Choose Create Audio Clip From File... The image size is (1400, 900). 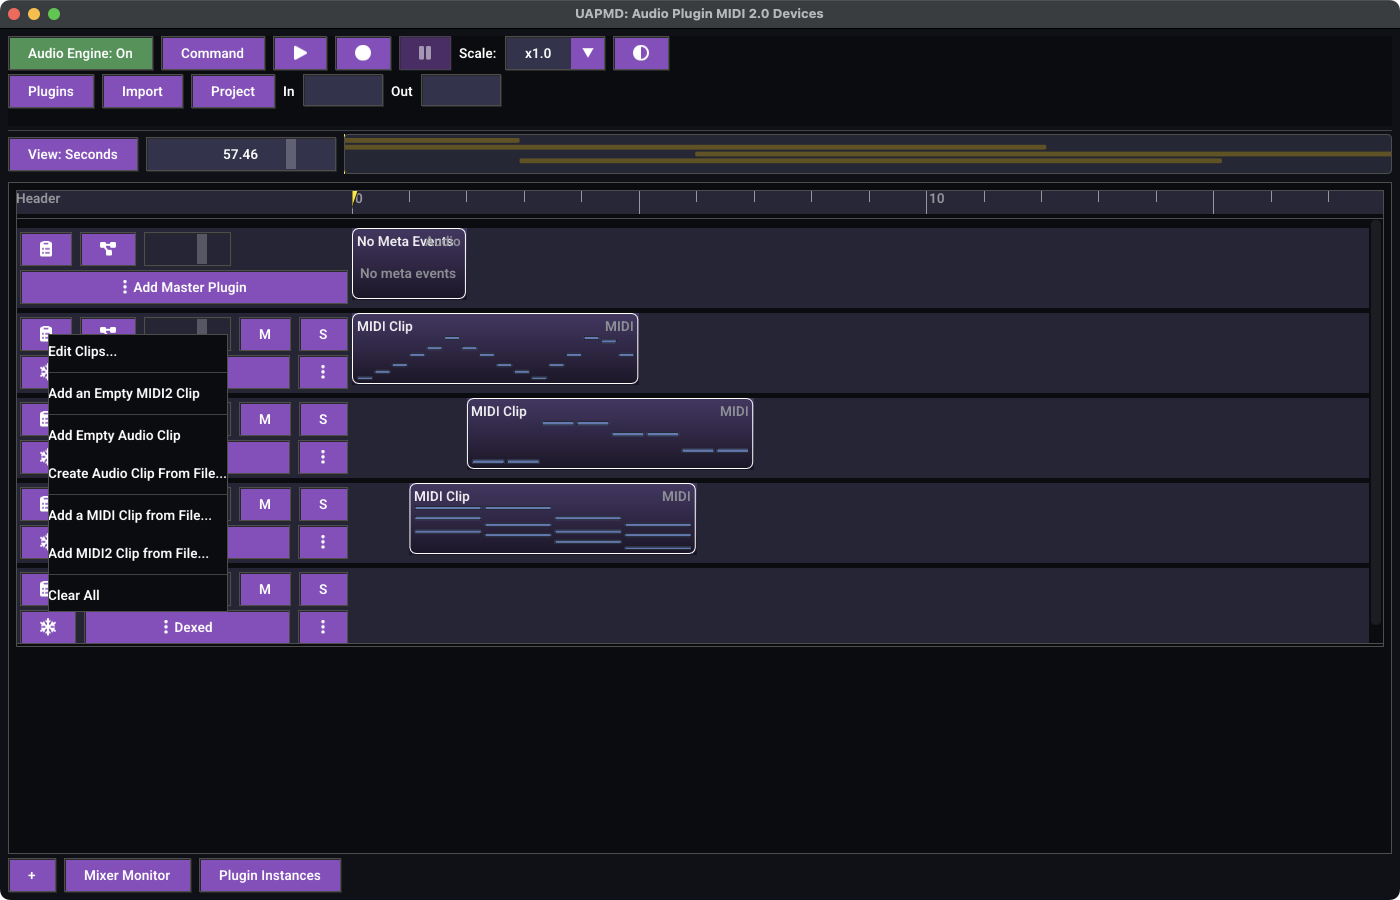(138, 473)
